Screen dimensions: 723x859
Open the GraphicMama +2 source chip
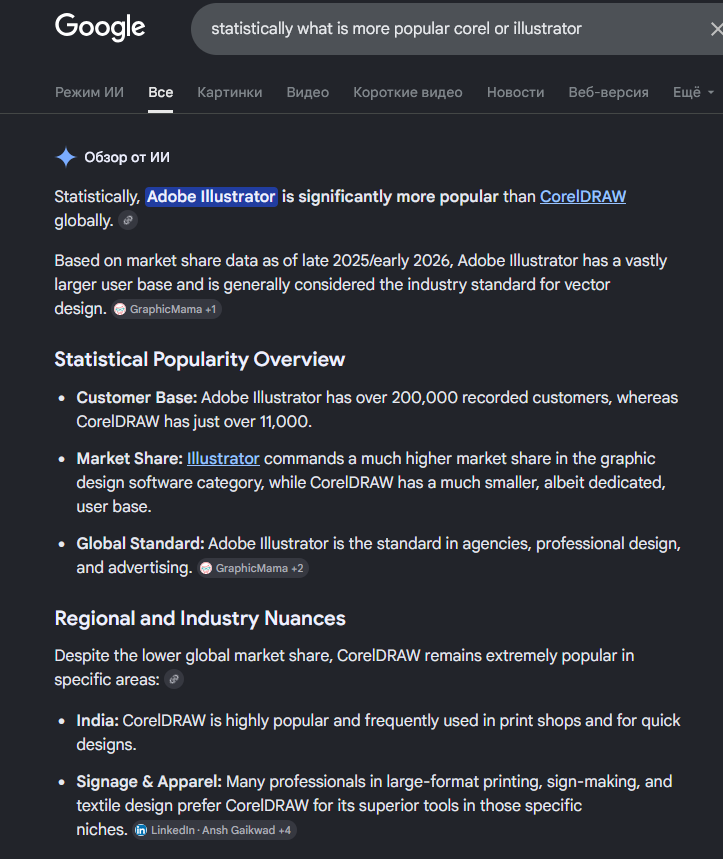(253, 568)
